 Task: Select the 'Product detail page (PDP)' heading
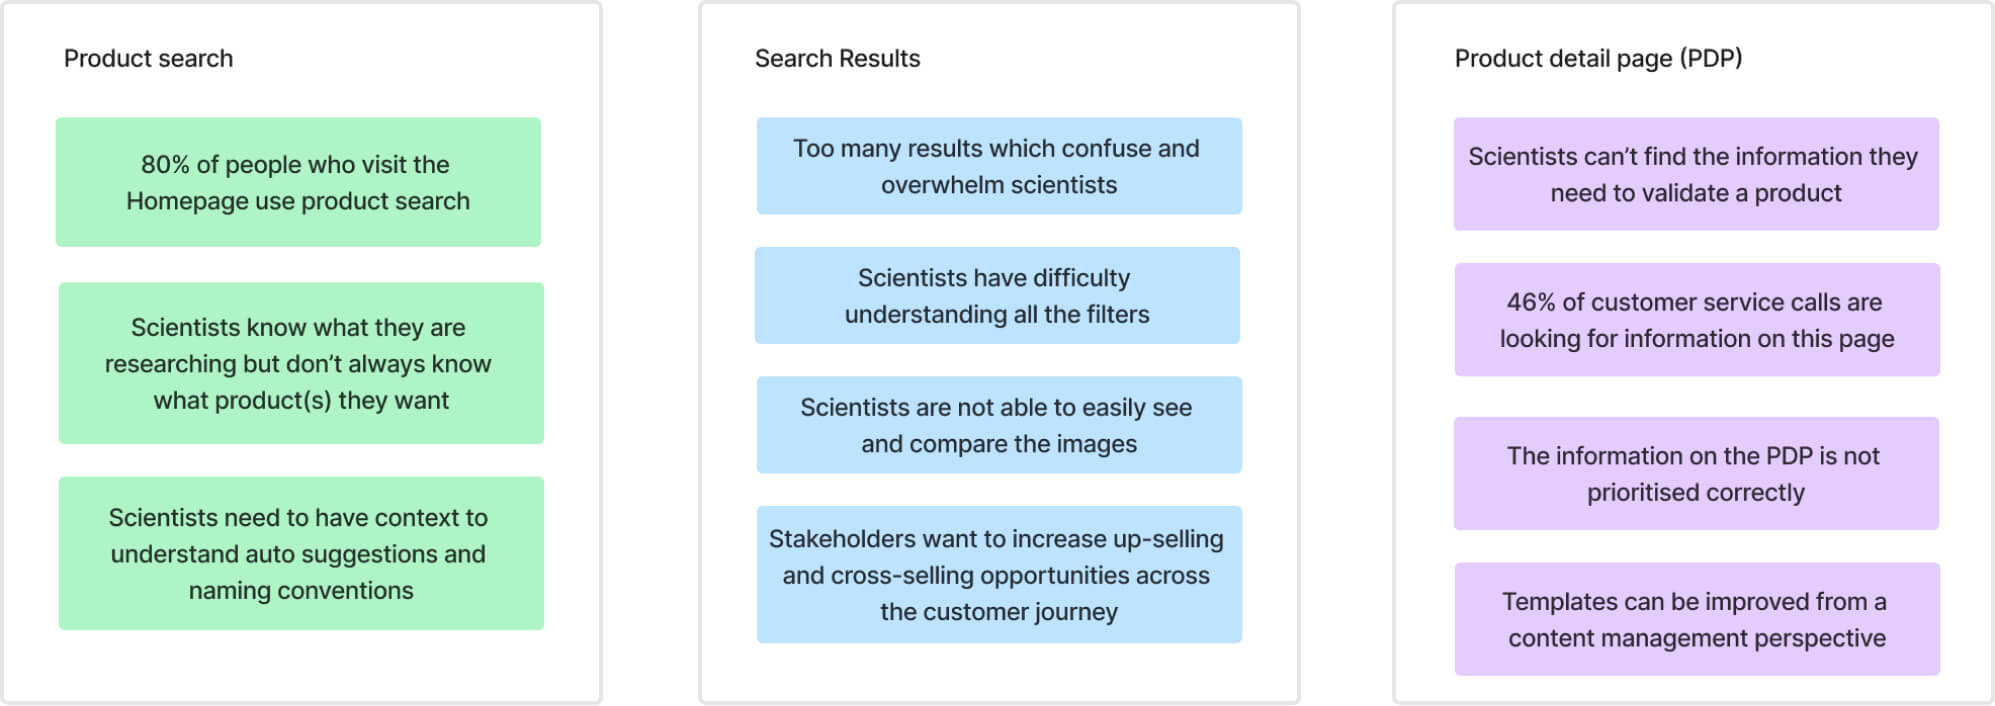click(1598, 59)
